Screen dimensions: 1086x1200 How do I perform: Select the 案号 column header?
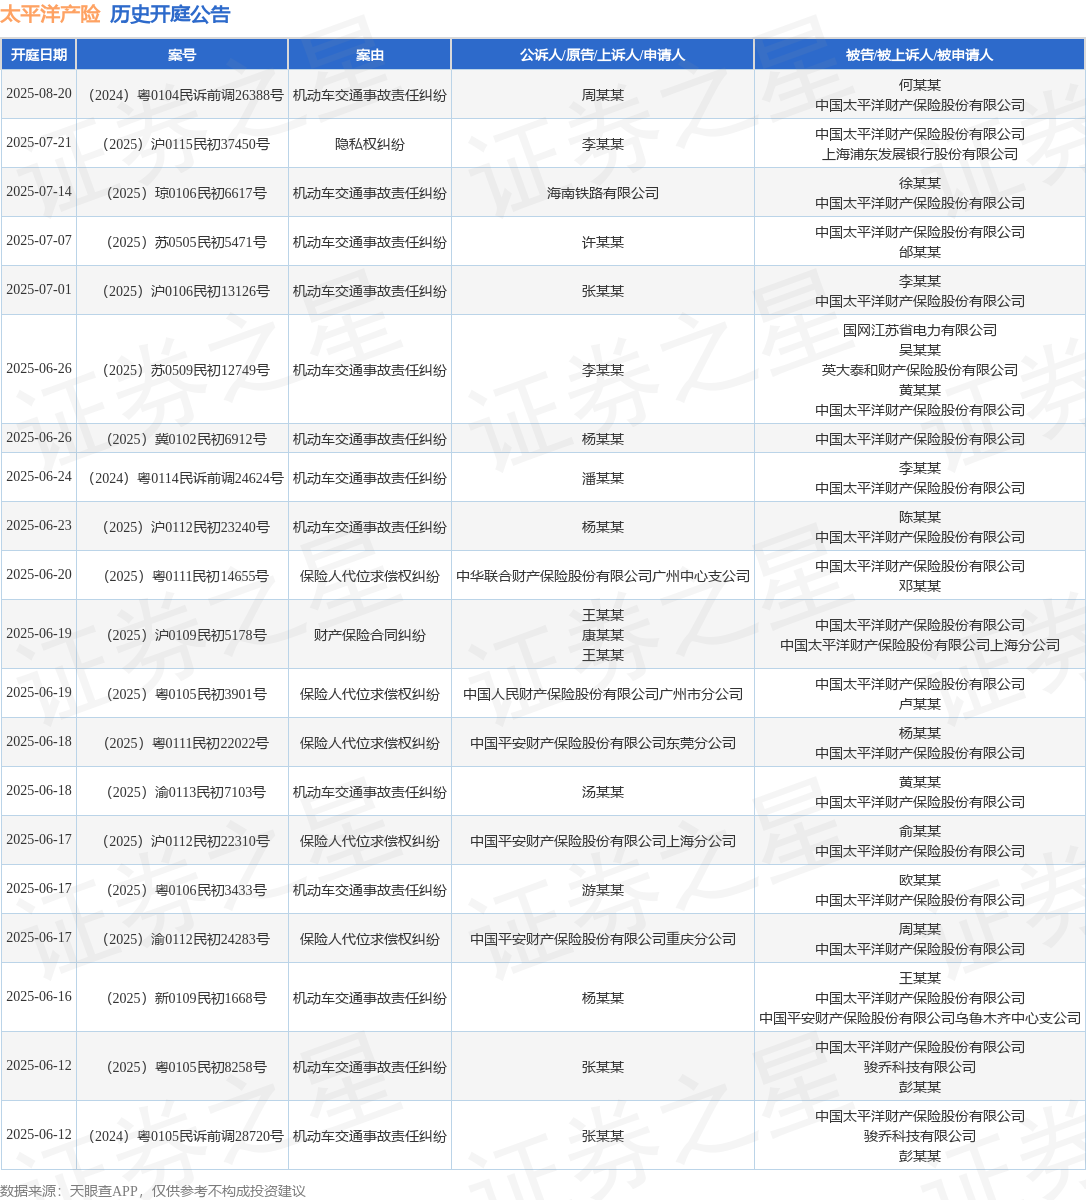click(x=182, y=55)
